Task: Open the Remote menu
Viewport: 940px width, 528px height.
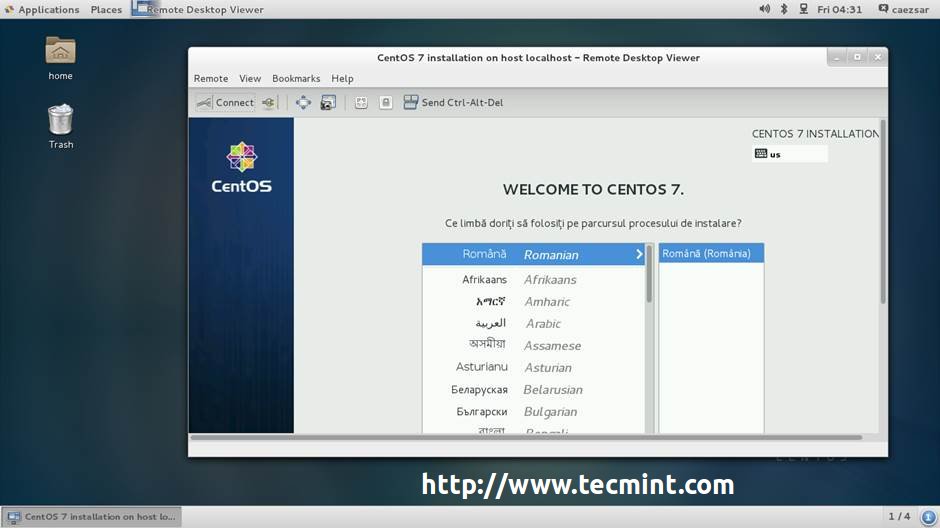Action: tap(210, 79)
